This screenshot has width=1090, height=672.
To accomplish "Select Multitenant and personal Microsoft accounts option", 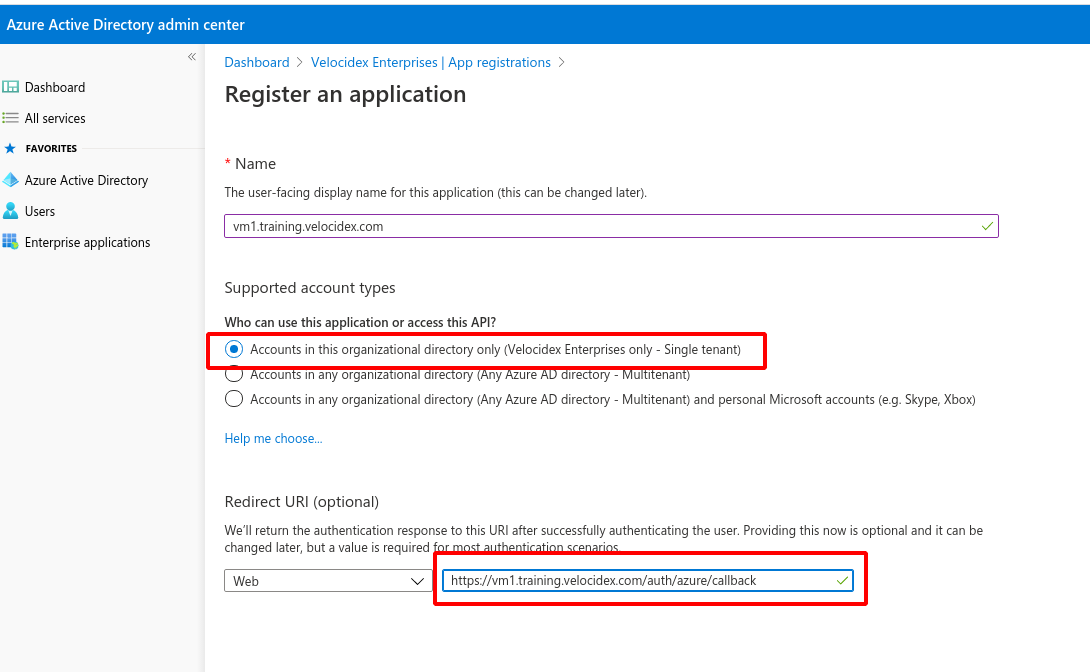I will coord(234,399).
